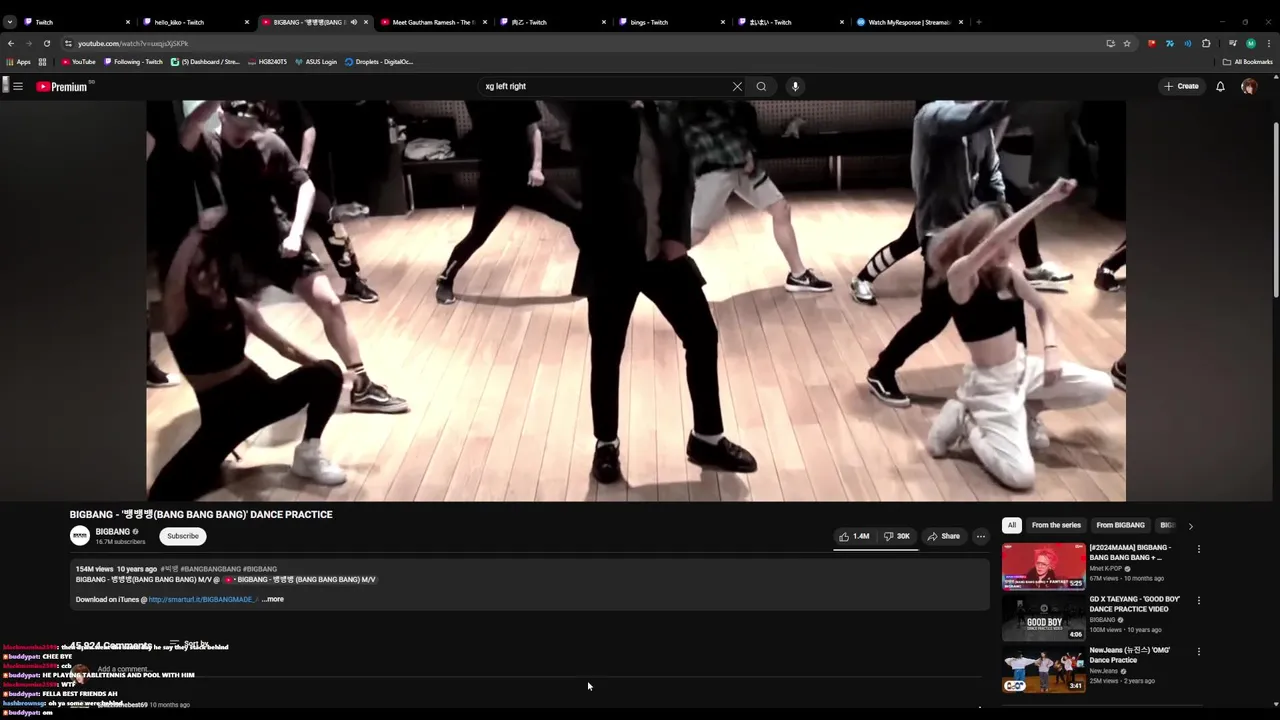The width and height of the screenshot is (1280, 720).
Task: Expand description with ...more
Action: (272, 599)
